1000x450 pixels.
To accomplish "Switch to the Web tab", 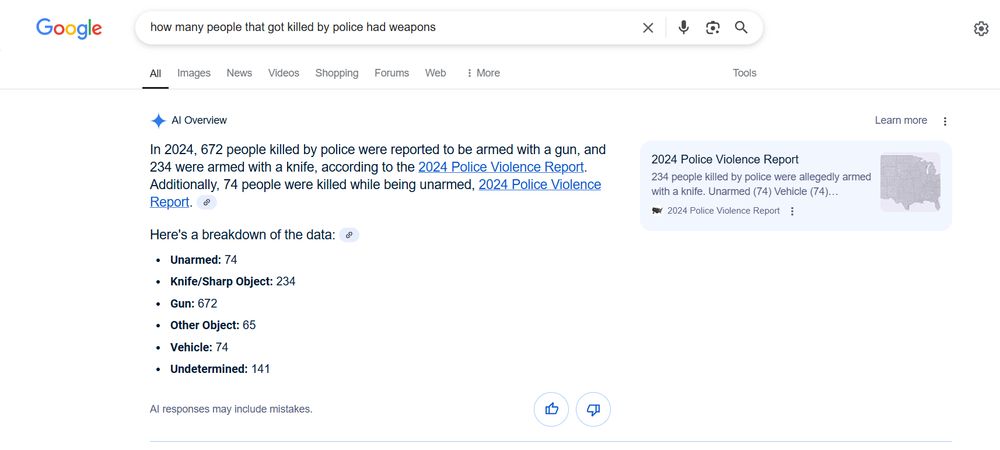I will click(436, 73).
